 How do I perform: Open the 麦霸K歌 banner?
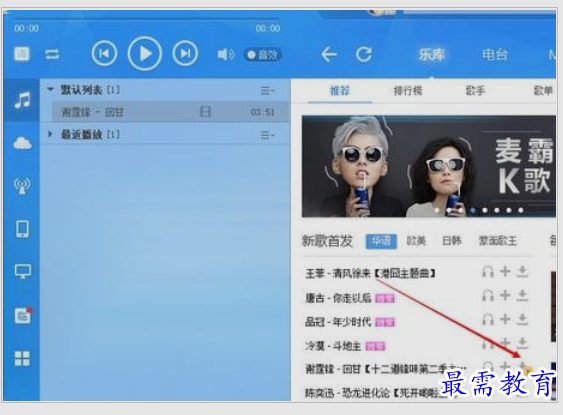[429, 166]
